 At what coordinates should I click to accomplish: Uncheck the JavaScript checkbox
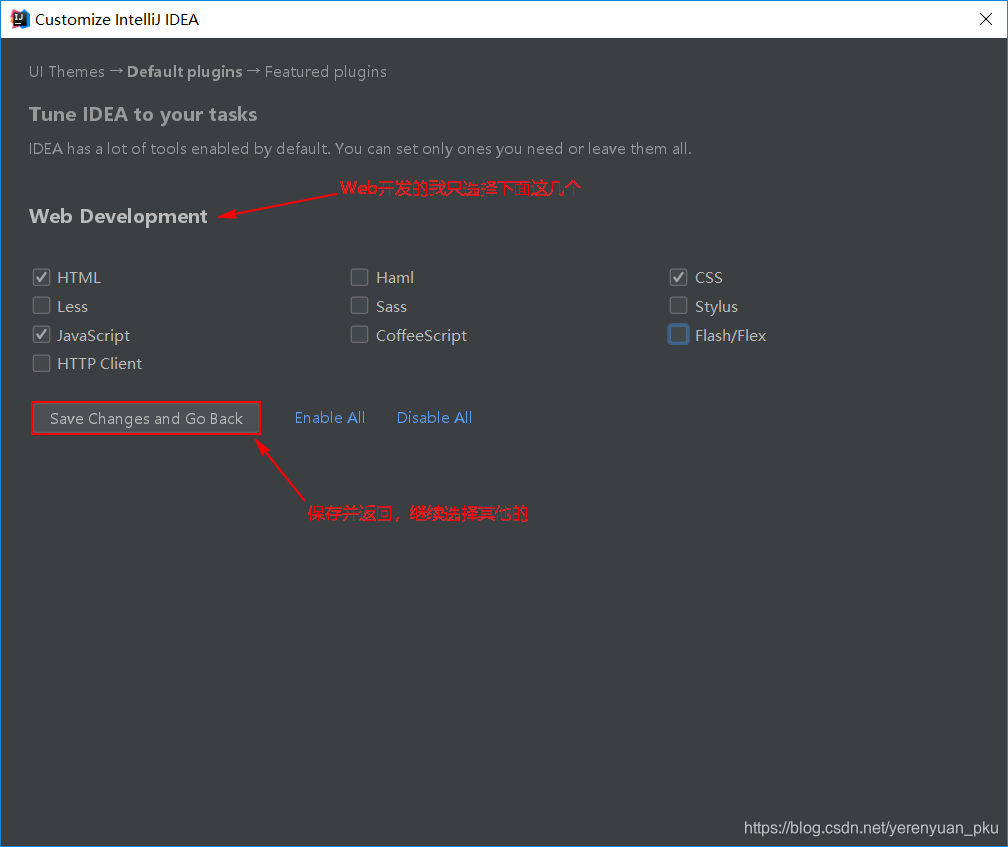[42, 335]
